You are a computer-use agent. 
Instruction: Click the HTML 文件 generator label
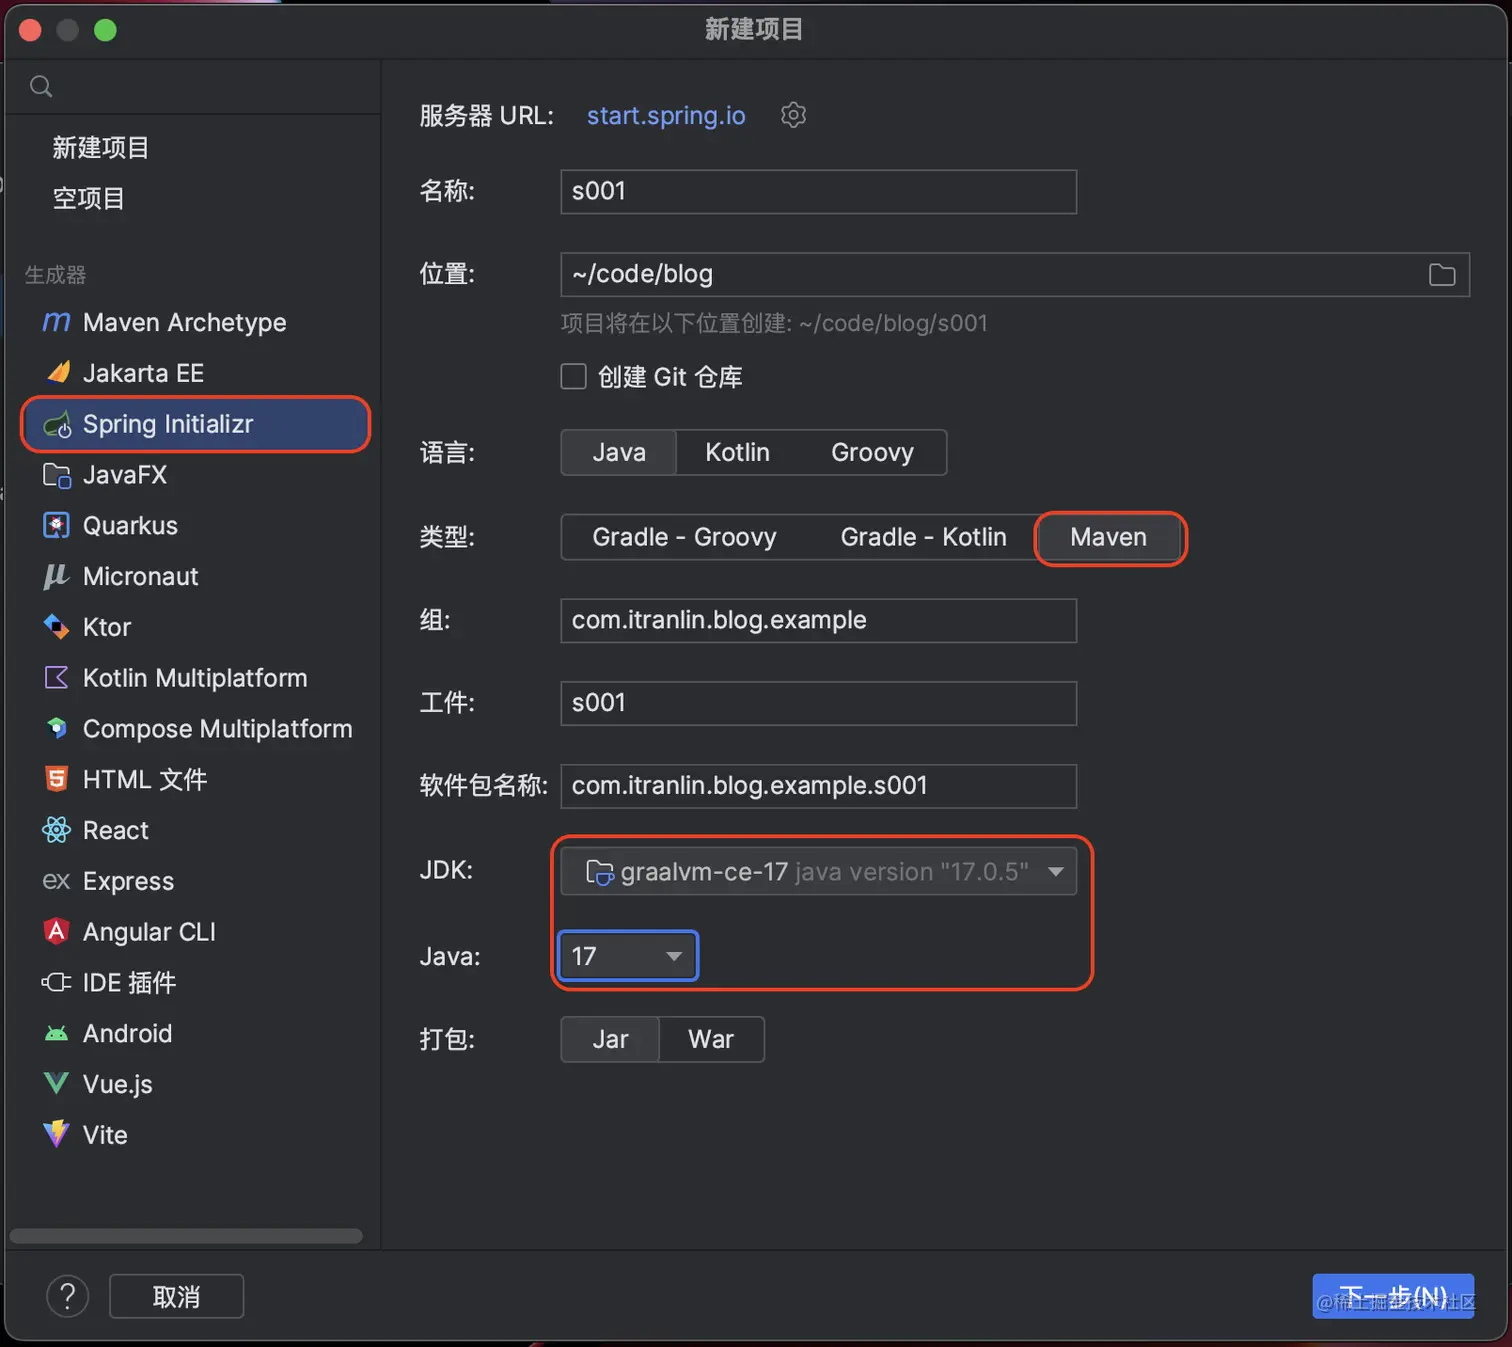click(x=145, y=779)
